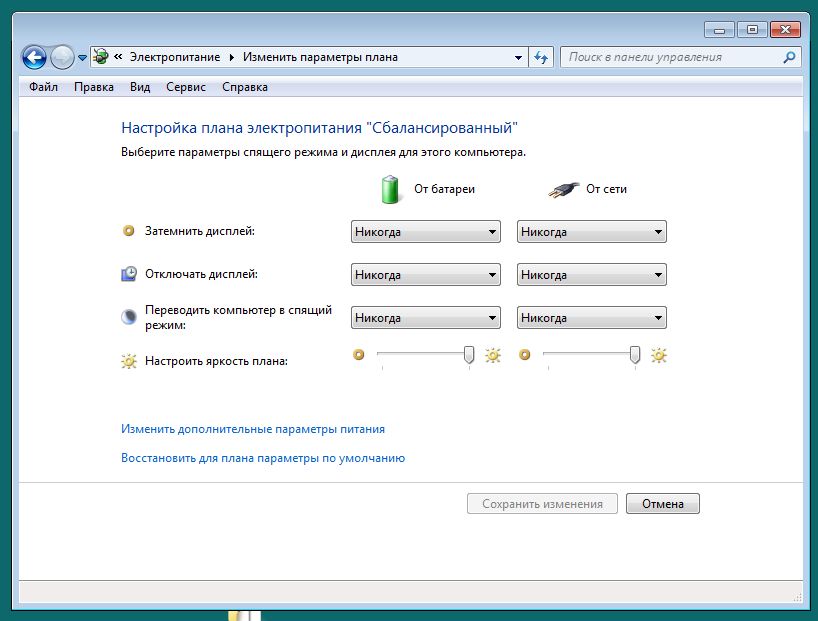The width and height of the screenshot is (818, 621).
Task: Click Восстановить для плана параметры по умолчанию
Action: pos(263,458)
